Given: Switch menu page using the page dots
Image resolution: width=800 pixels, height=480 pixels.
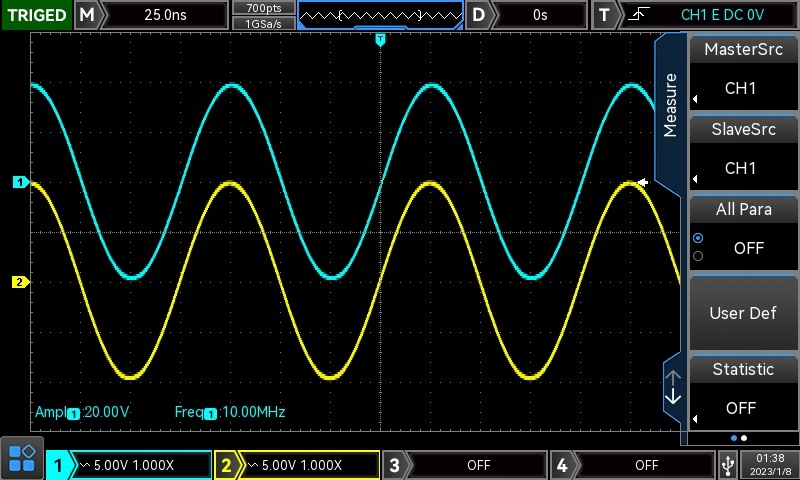Looking at the screenshot, I should click(739, 438).
